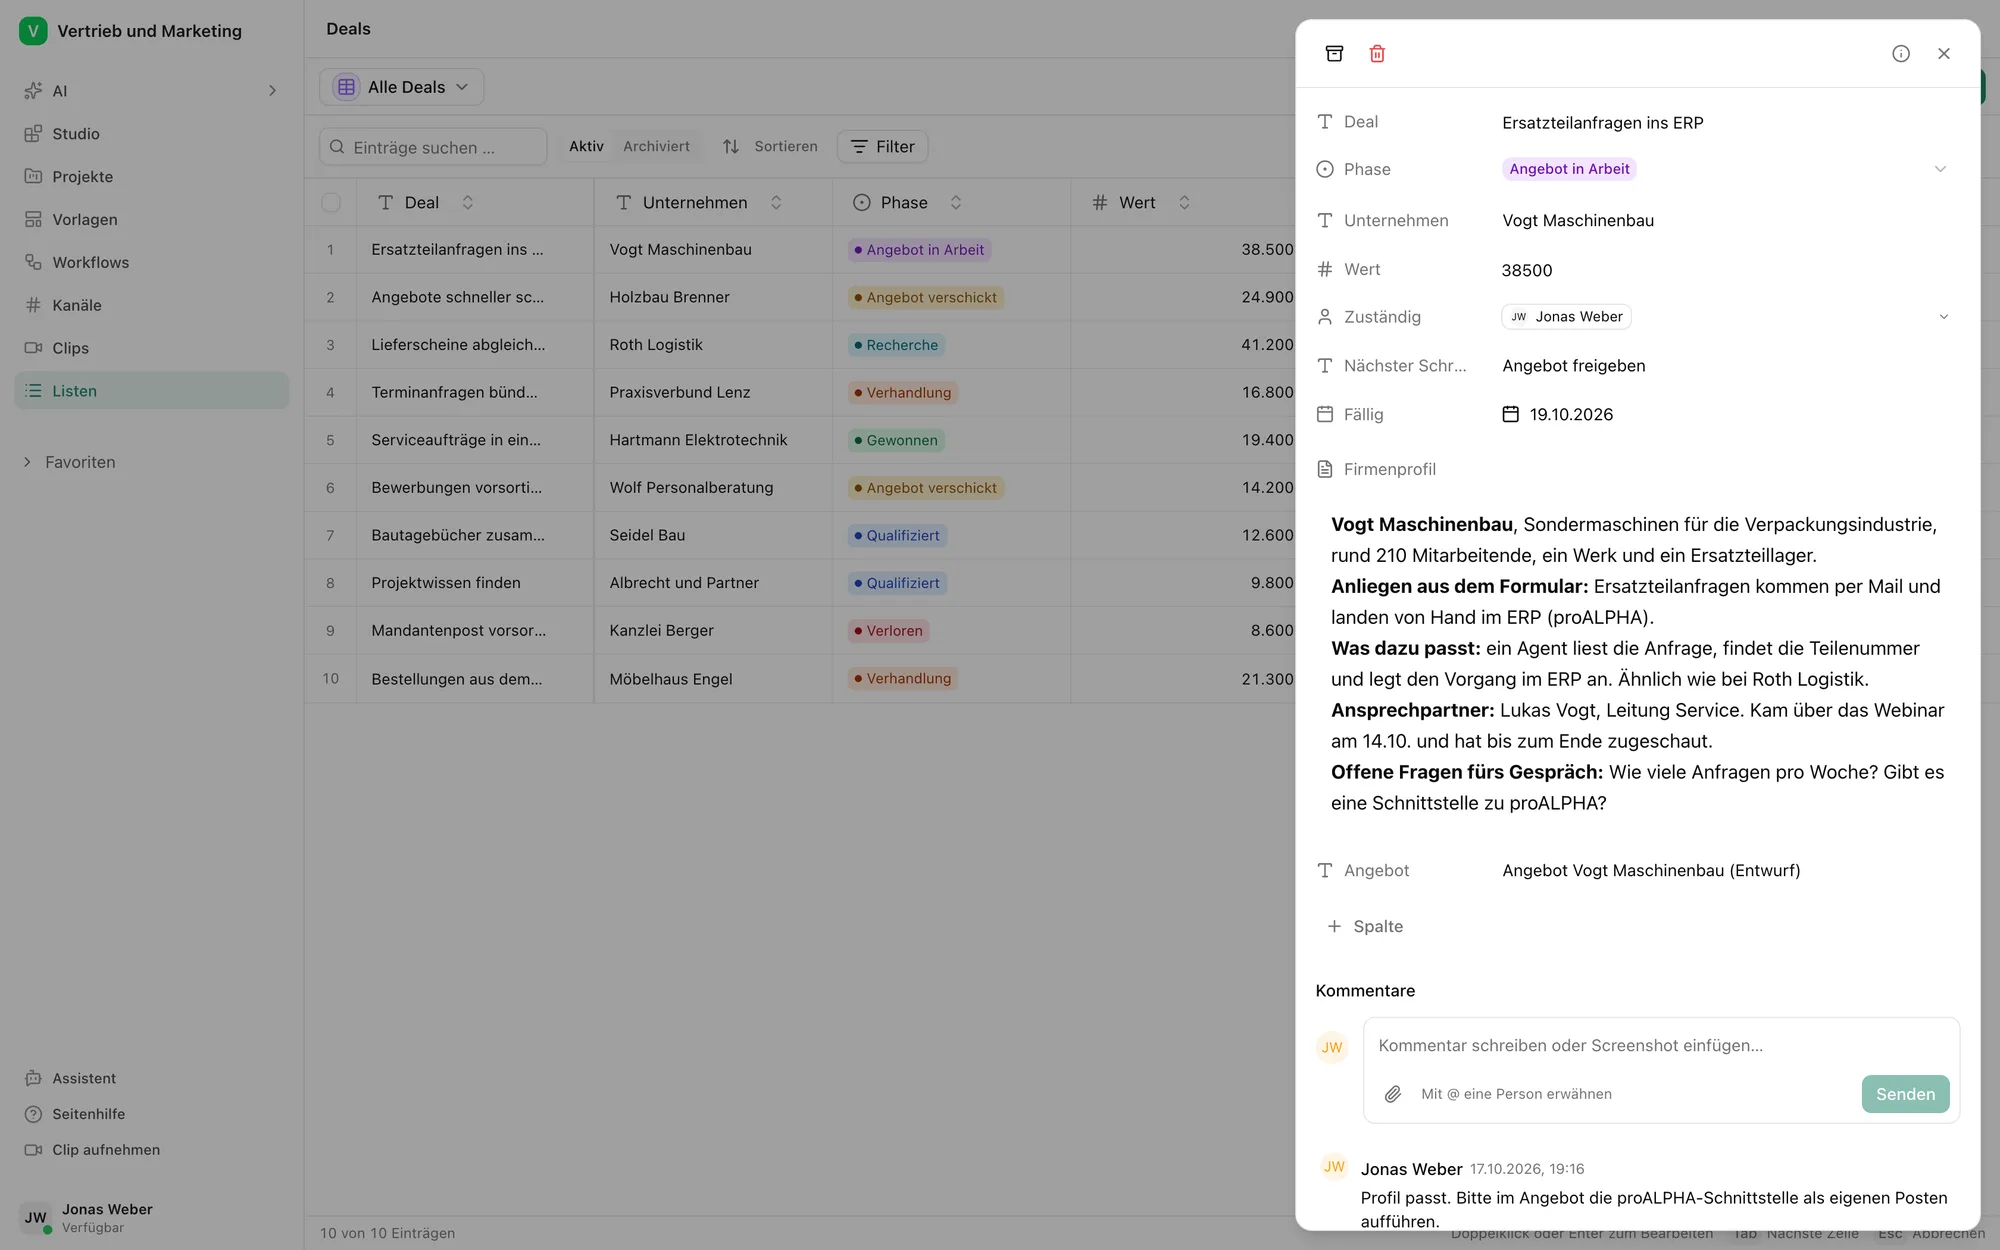Open the Zuständig dropdown chevron
2000x1250 pixels.
[x=1944, y=317]
